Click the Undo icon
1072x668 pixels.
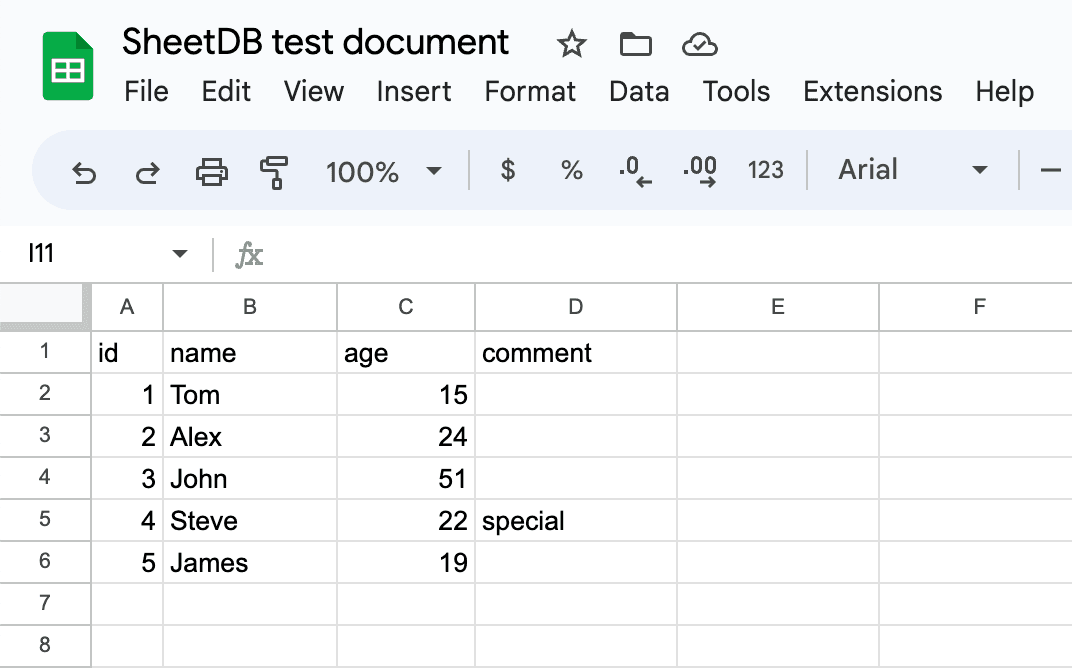pos(85,170)
